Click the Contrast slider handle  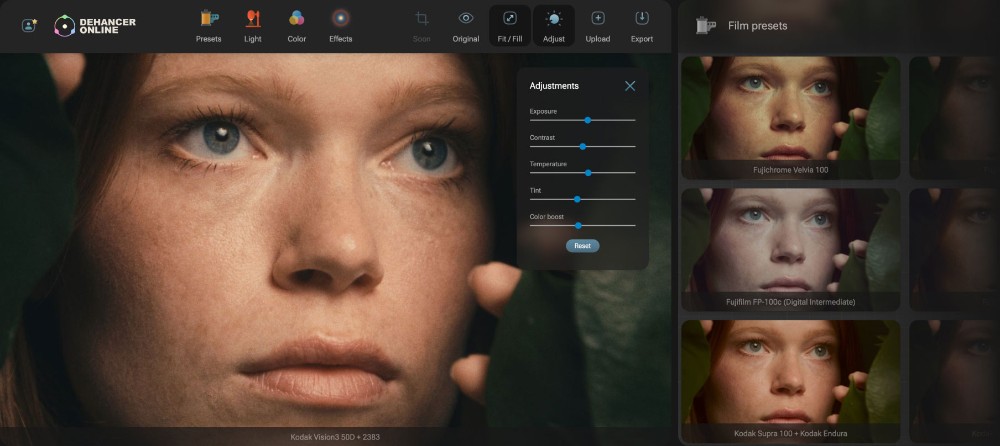(583, 146)
